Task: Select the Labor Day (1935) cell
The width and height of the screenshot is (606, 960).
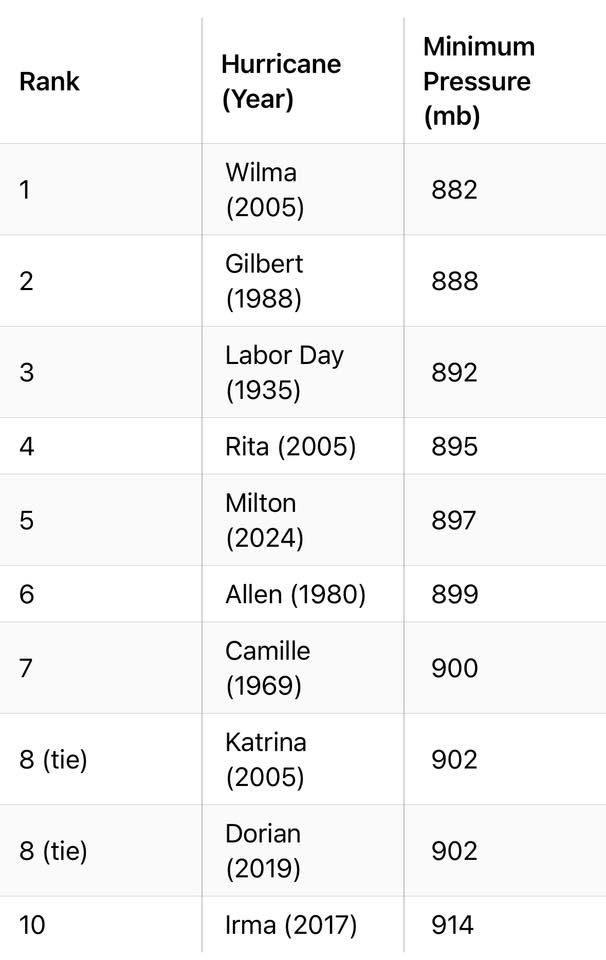Action: (x=284, y=372)
